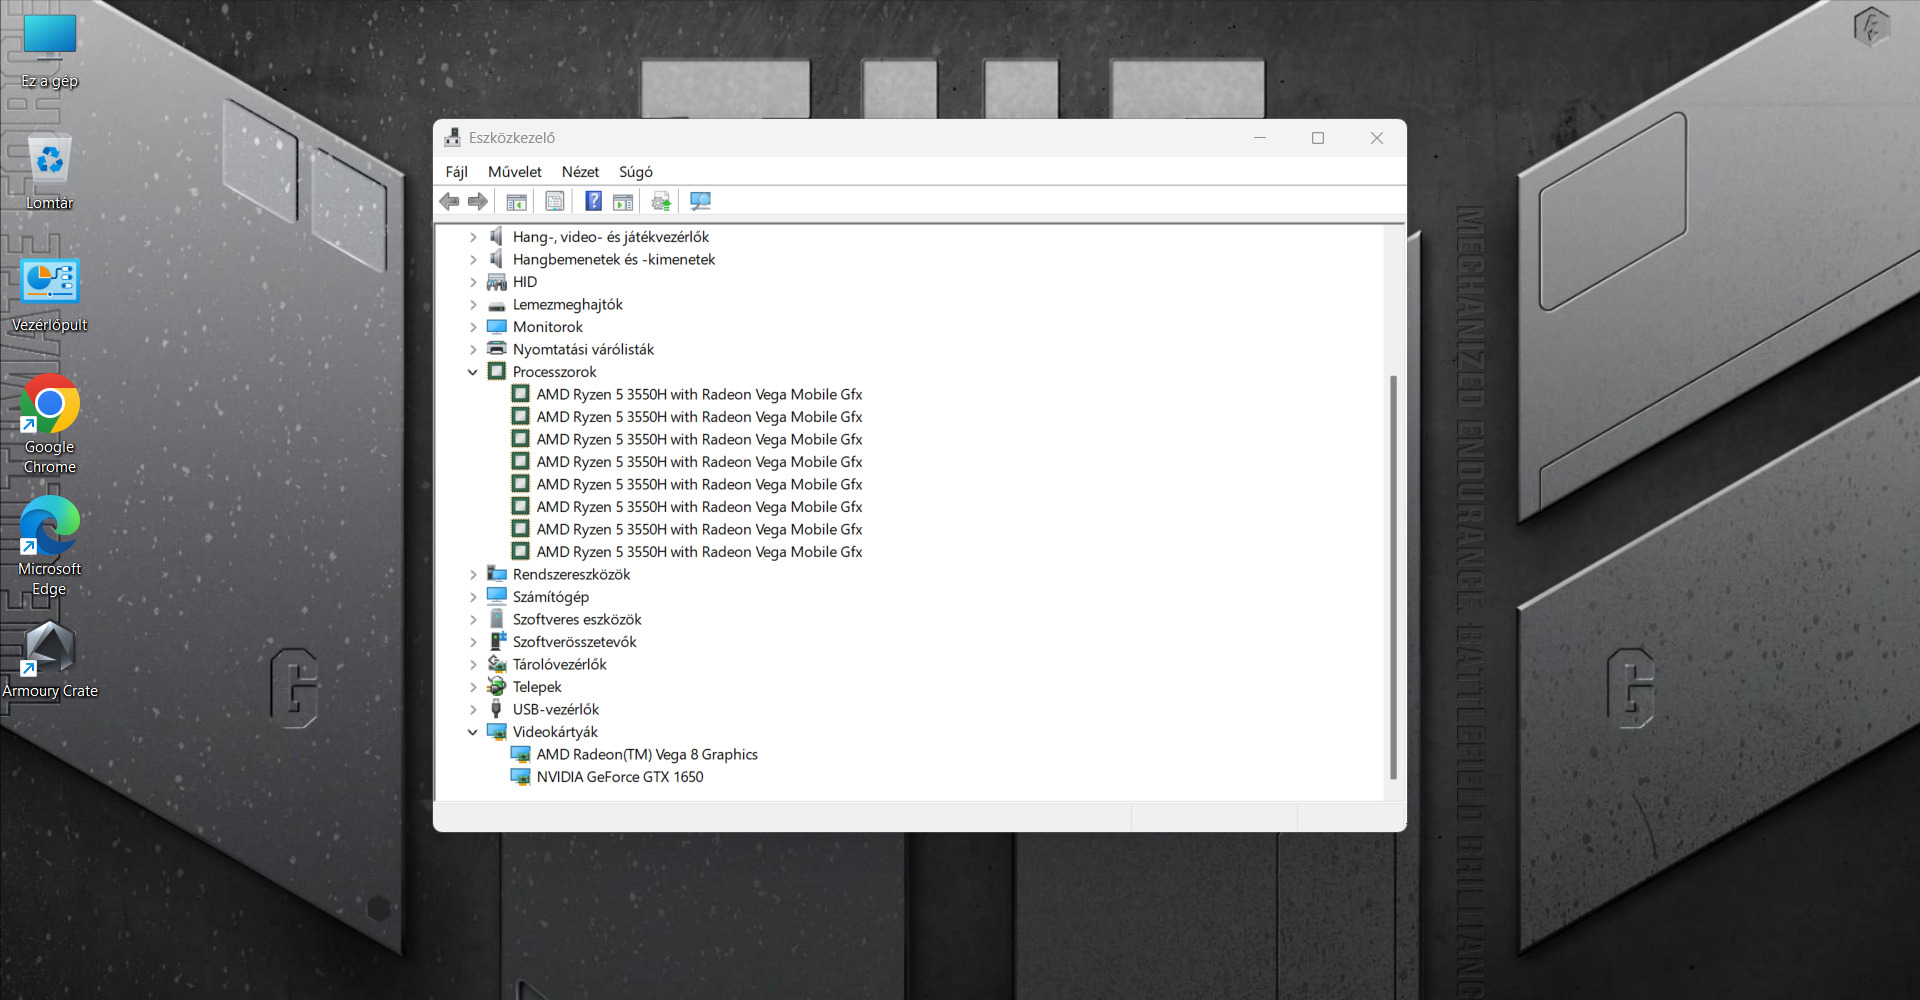
Task: Maximize the Eszközkezelő window
Action: click(x=1318, y=138)
